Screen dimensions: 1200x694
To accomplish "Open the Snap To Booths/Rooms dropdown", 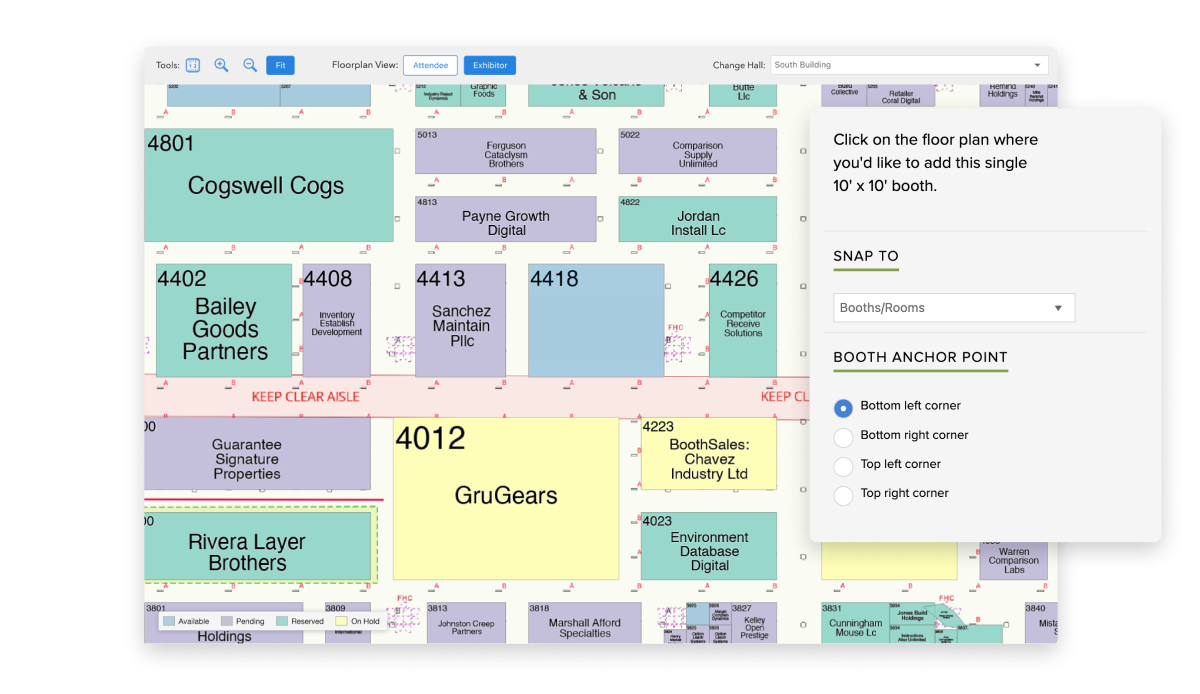I will point(953,307).
